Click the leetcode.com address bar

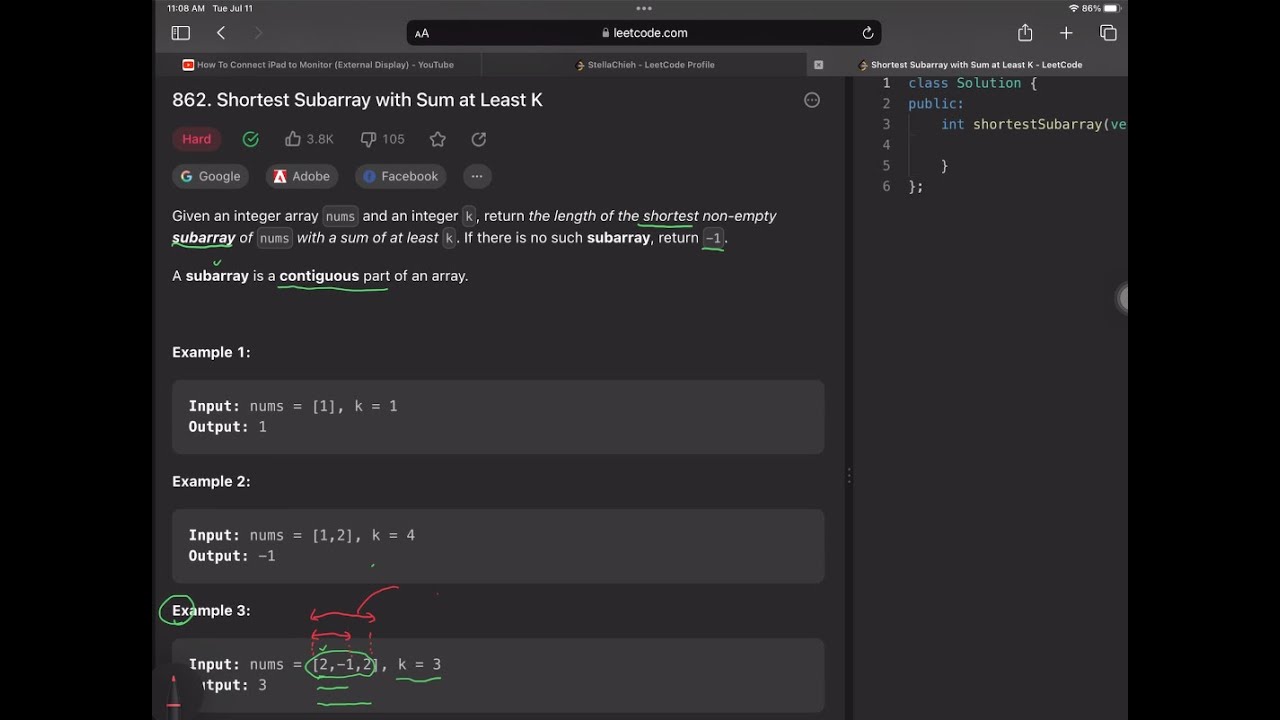pyautogui.click(x=644, y=33)
